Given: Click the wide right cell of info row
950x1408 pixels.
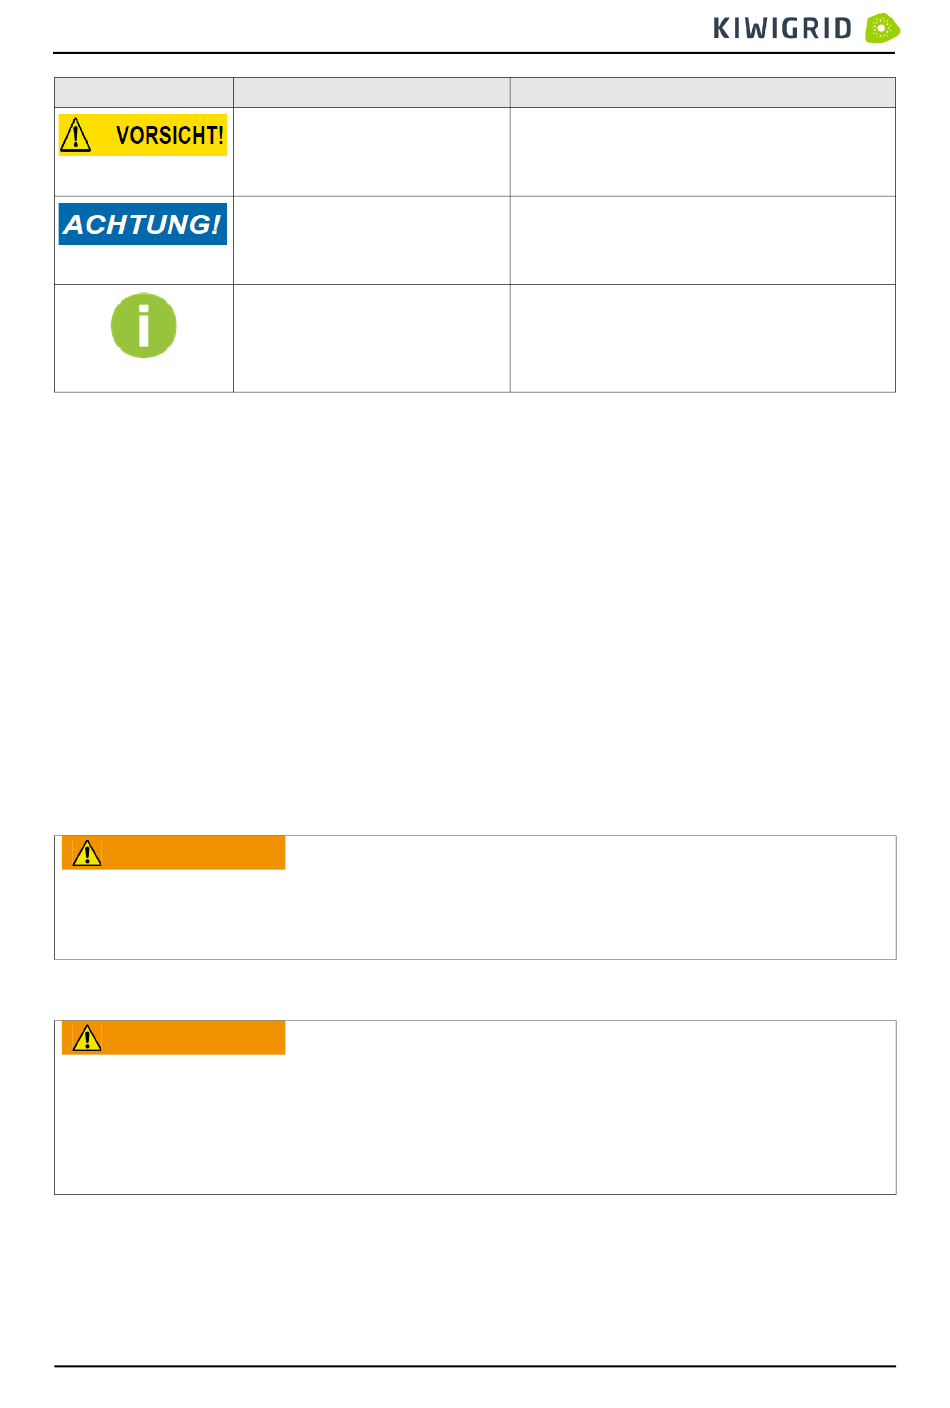Looking at the screenshot, I should (703, 339).
